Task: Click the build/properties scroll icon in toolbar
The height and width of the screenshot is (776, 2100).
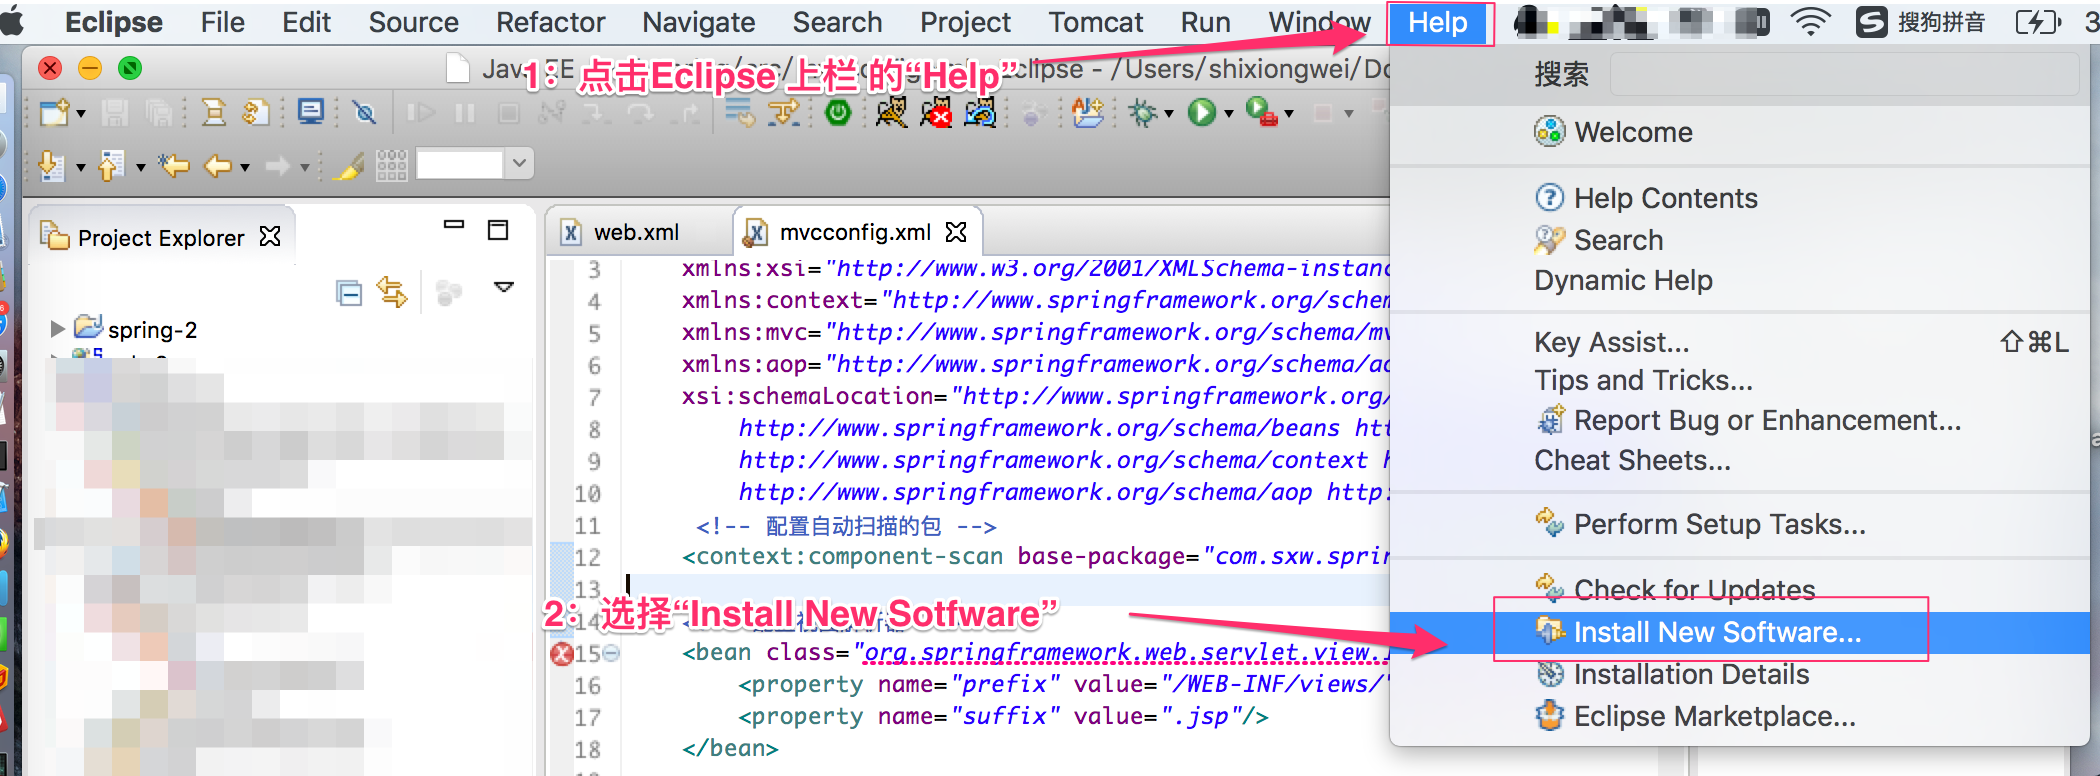Action: pyautogui.click(x=213, y=112)
